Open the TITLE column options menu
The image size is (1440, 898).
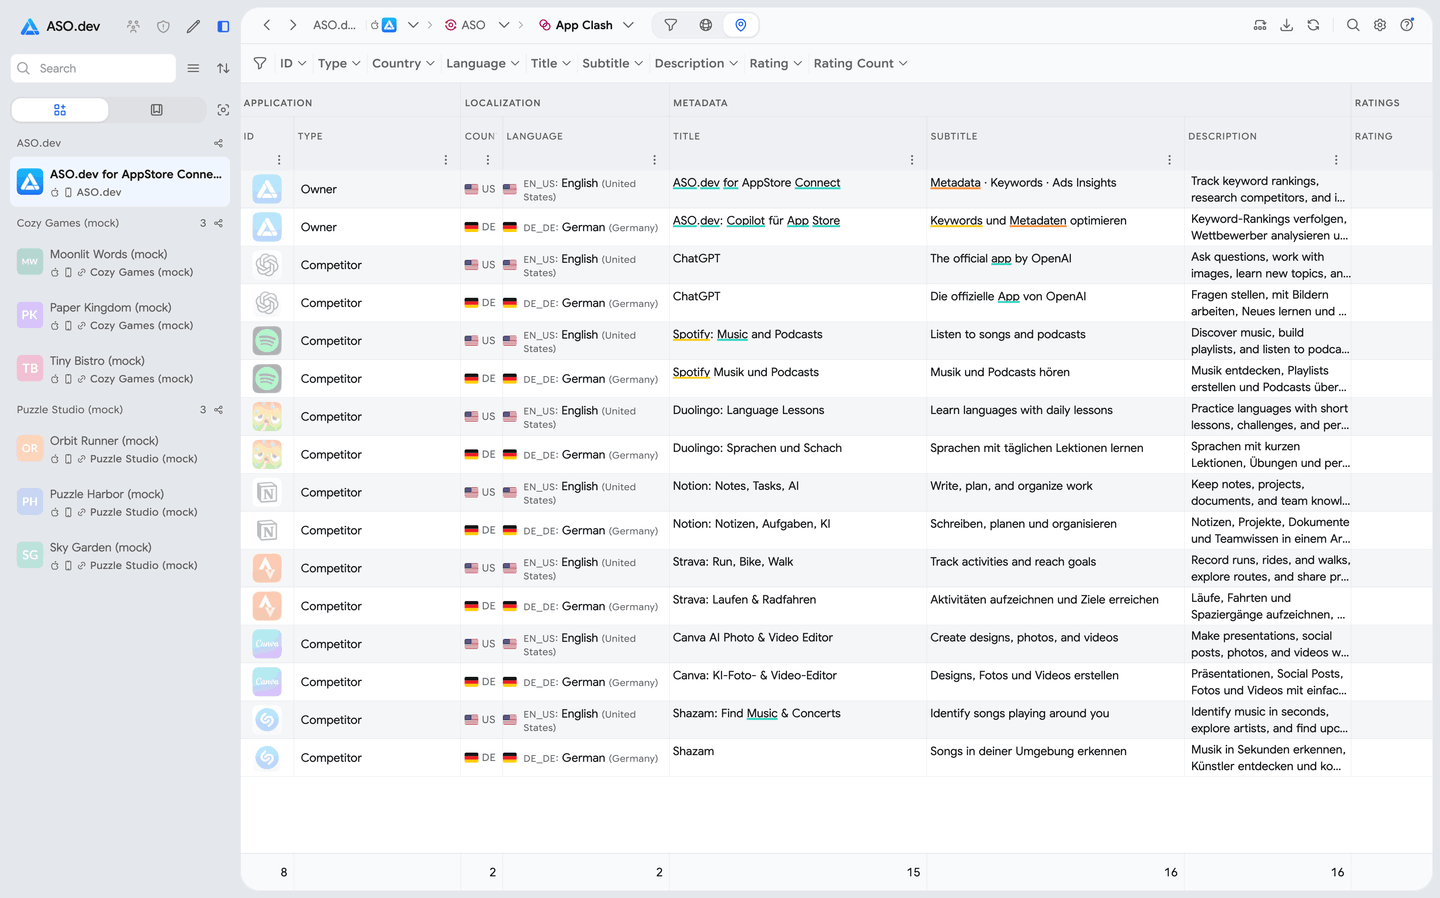tap(912, 160)
